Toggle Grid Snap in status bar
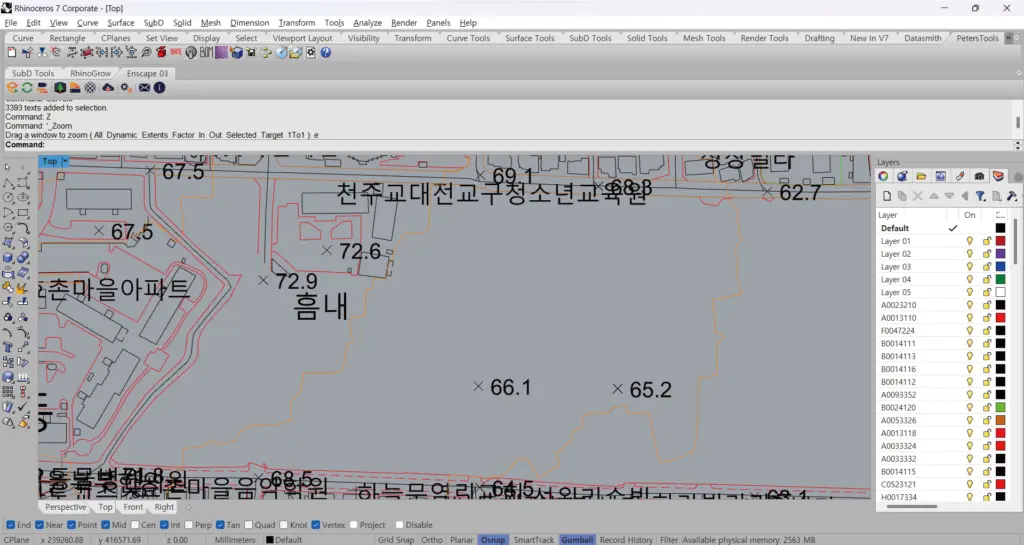 (396, 540)
